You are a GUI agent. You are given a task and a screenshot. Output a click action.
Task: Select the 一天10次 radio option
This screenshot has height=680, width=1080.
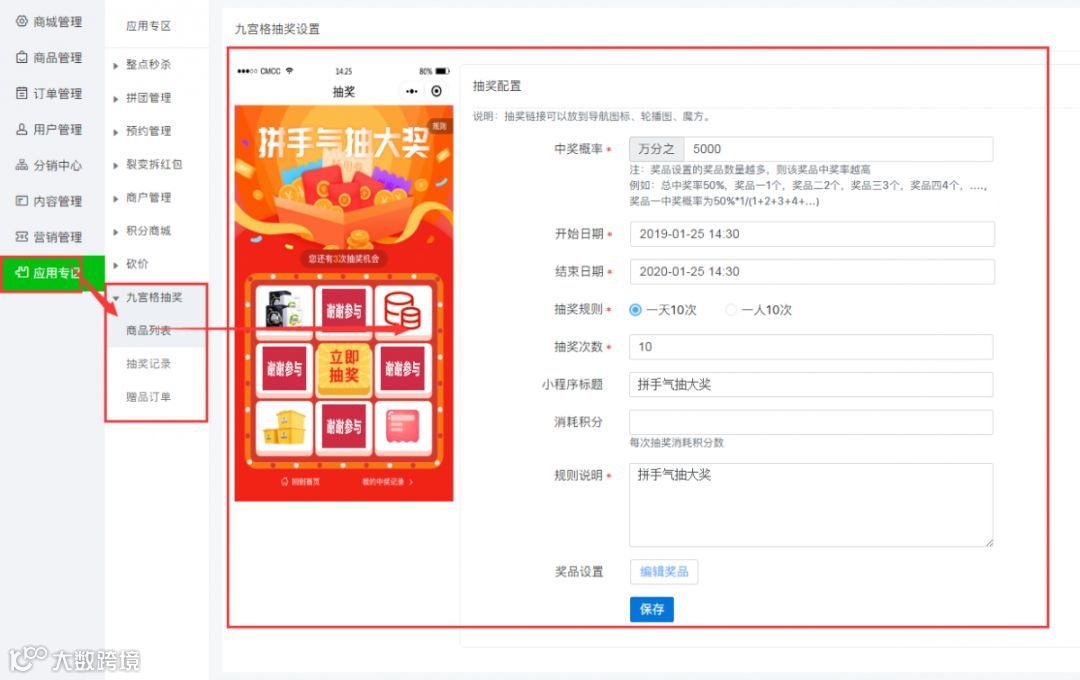pyautogui.click(x=635, y=310)
